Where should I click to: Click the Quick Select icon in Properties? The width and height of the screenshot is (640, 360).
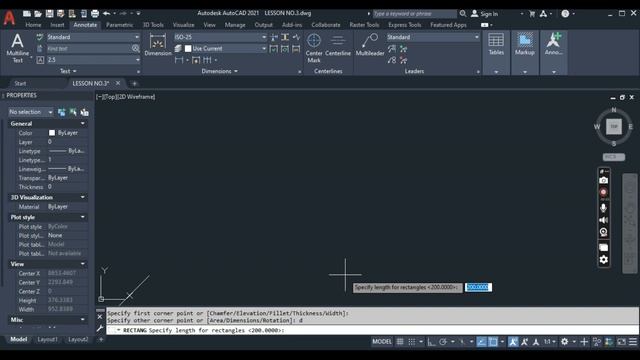84,112
